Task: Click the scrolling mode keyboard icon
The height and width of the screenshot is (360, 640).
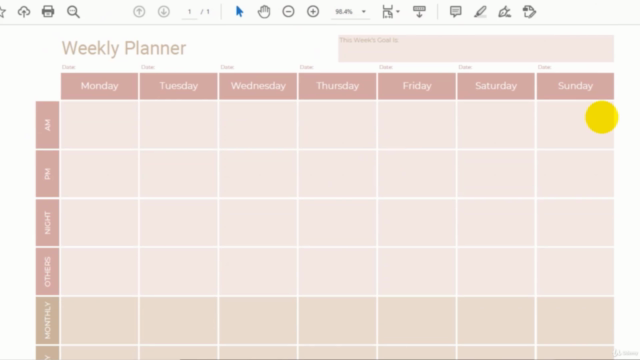Action: (419, 11)
